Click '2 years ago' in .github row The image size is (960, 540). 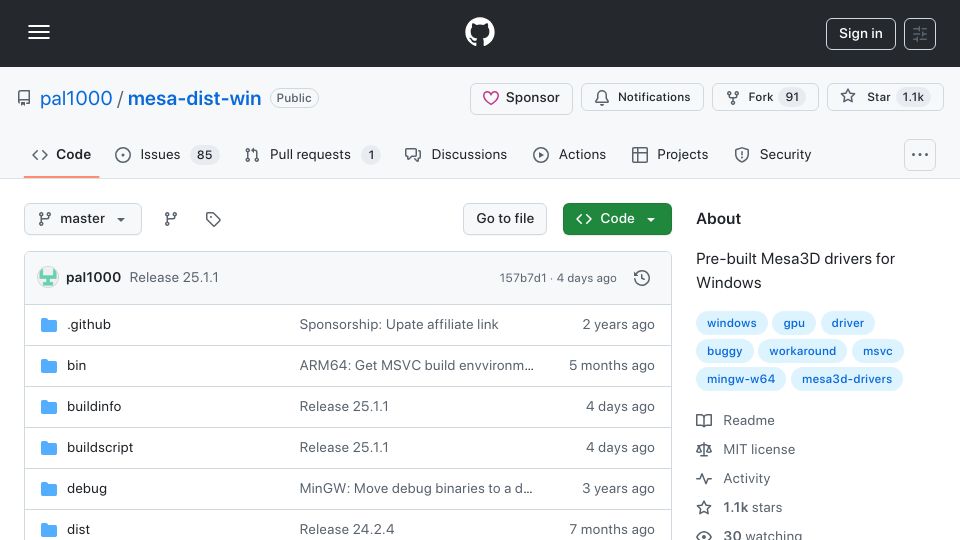[618, 324]
